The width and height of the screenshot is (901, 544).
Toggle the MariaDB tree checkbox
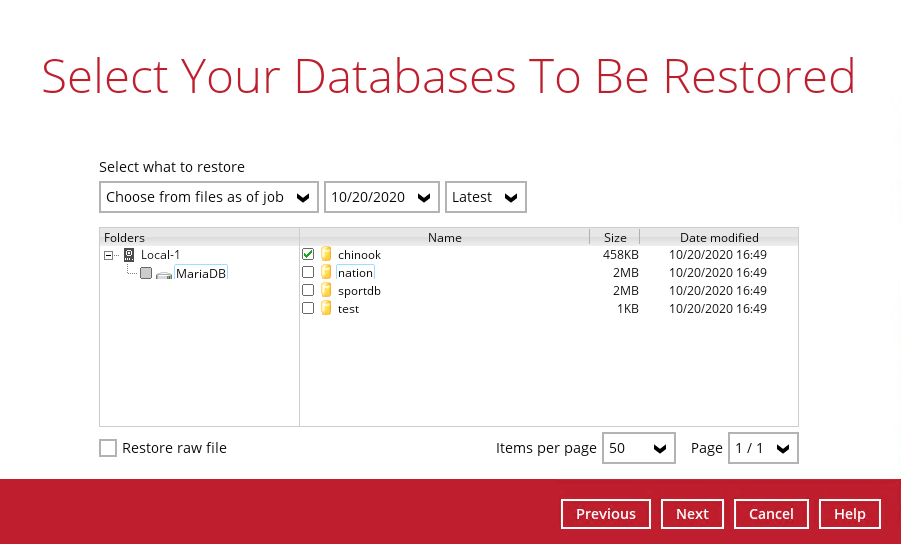(x=146, y=274)
